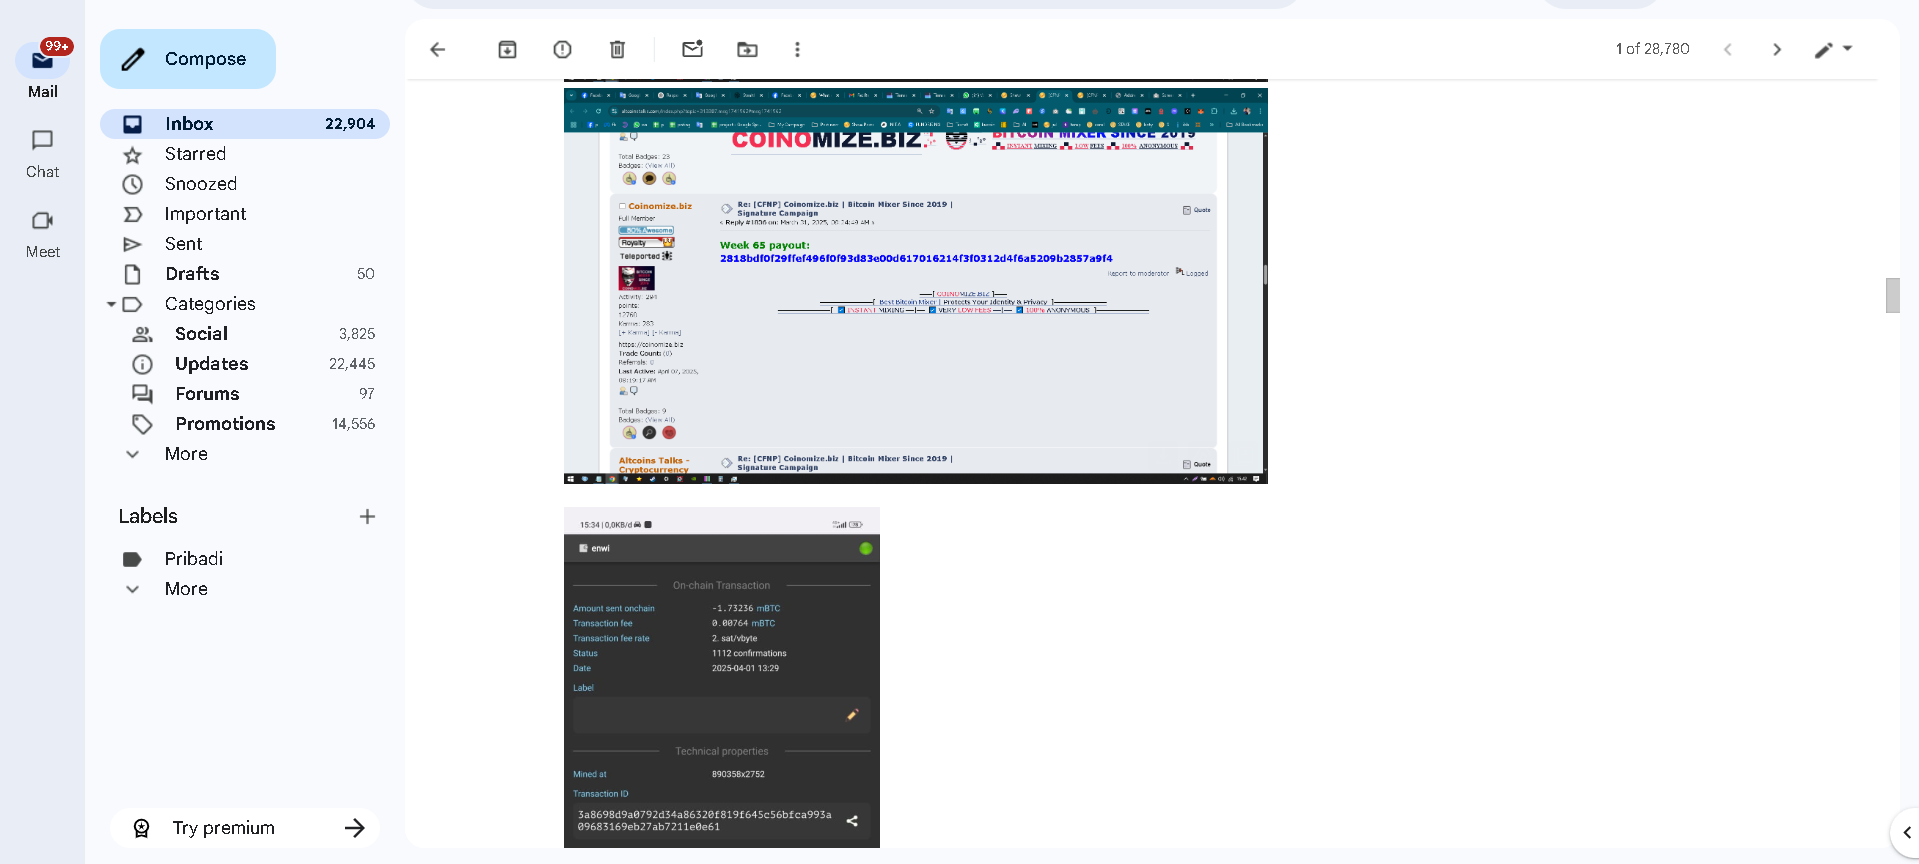The width and height of the screenshot is (1919, 864).
Task: Click the Starred star icon
Action: (132, 155)
